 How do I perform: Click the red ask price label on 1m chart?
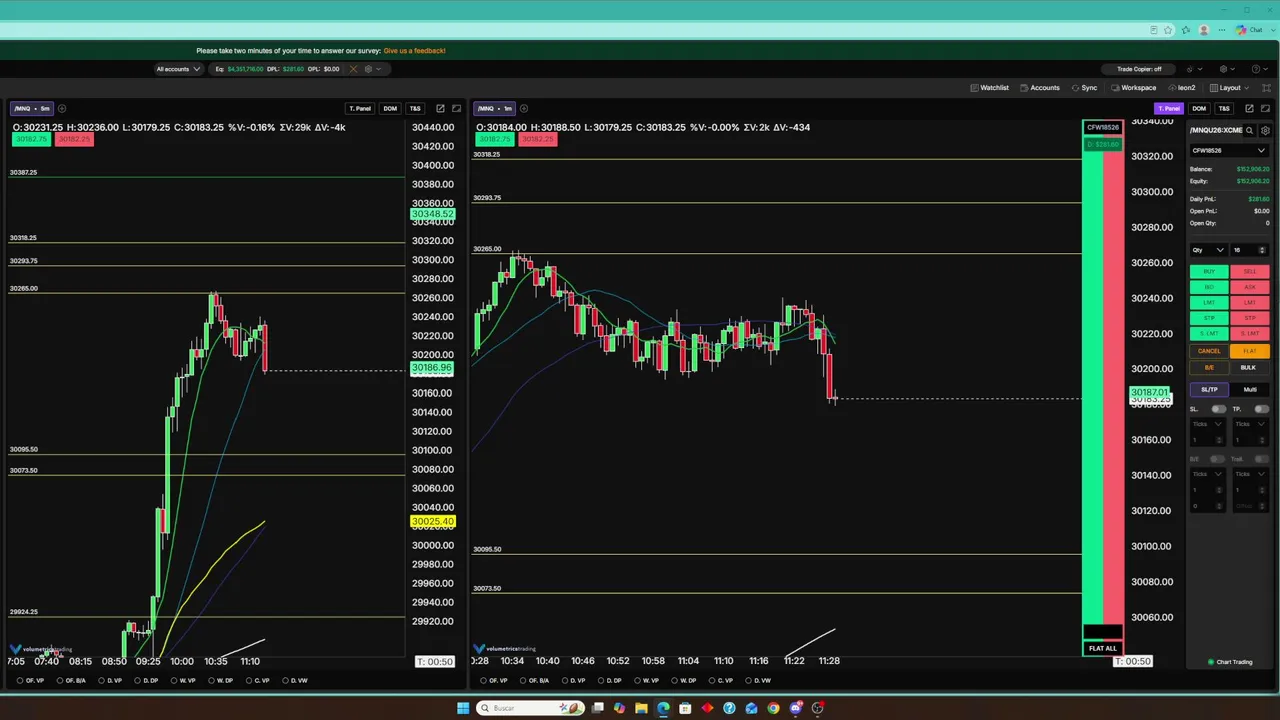click(x=538, y=139)
